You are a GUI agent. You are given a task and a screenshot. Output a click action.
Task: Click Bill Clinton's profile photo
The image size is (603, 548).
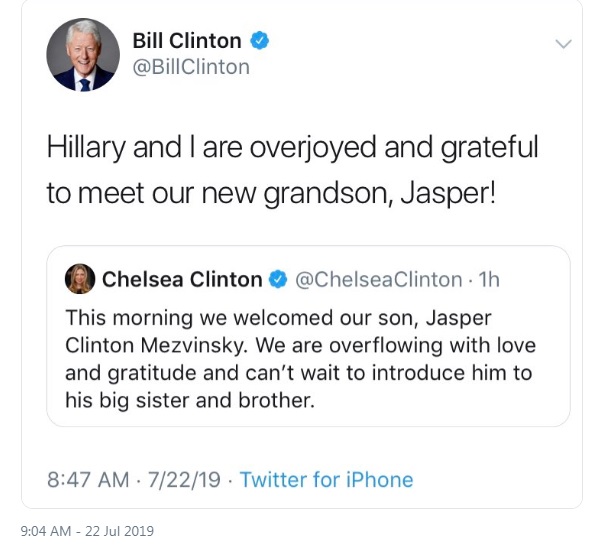83,55
